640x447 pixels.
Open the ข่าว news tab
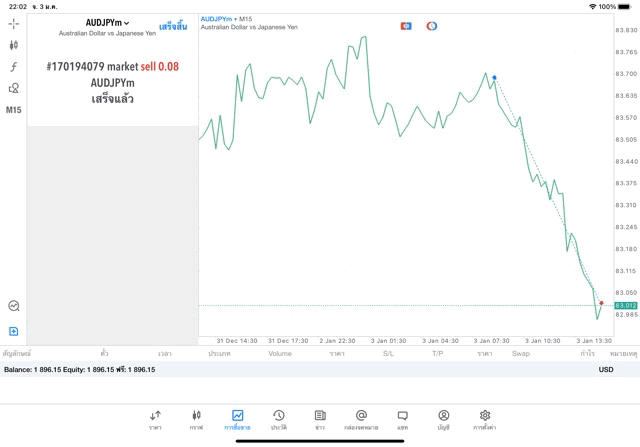click(x=320, y=419)
